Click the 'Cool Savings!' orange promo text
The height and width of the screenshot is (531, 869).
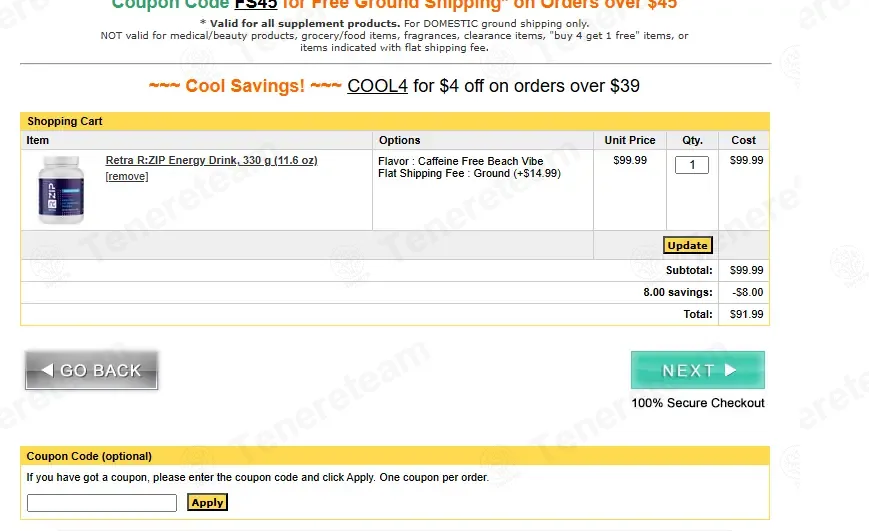(245, 86)
